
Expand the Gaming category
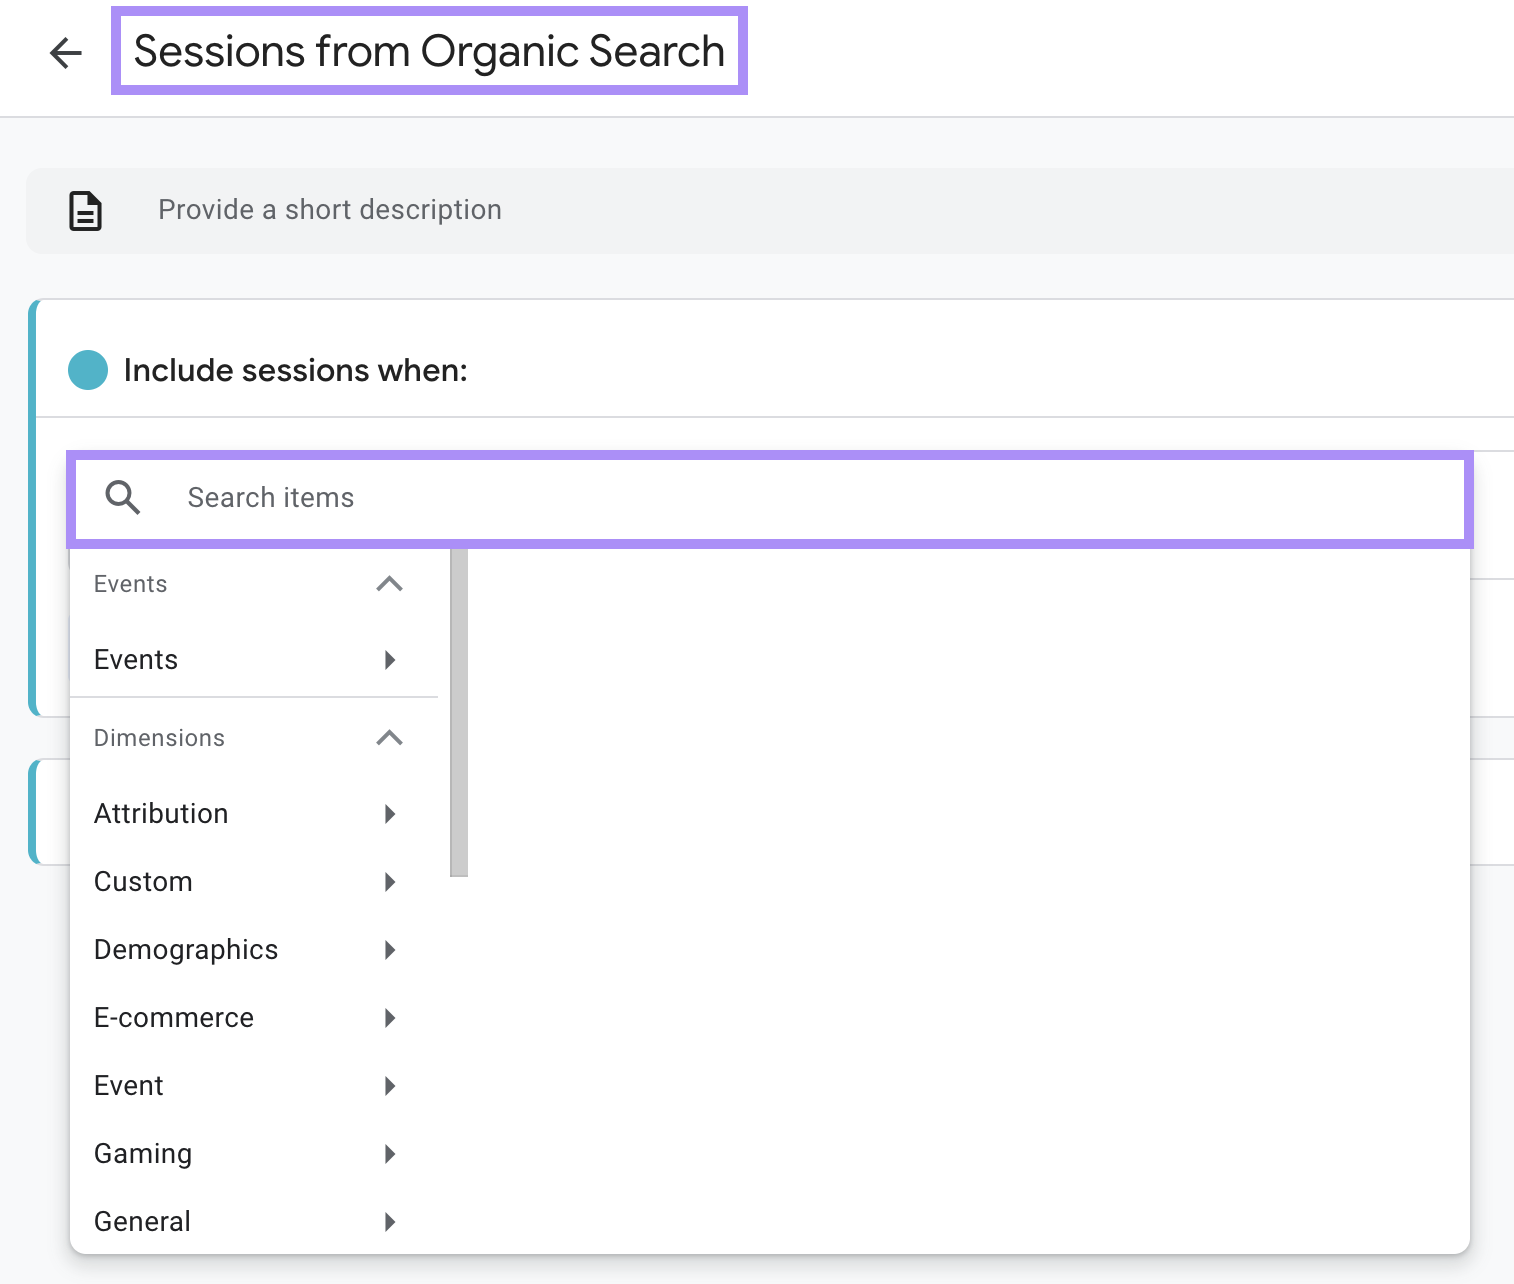tap(390, 1153)
